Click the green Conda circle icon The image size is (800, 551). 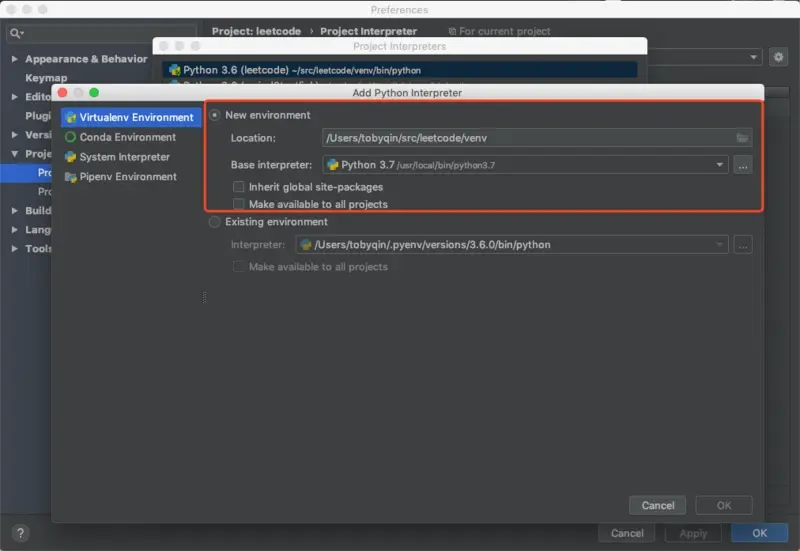pyautogui.click(x=70, y=137)
